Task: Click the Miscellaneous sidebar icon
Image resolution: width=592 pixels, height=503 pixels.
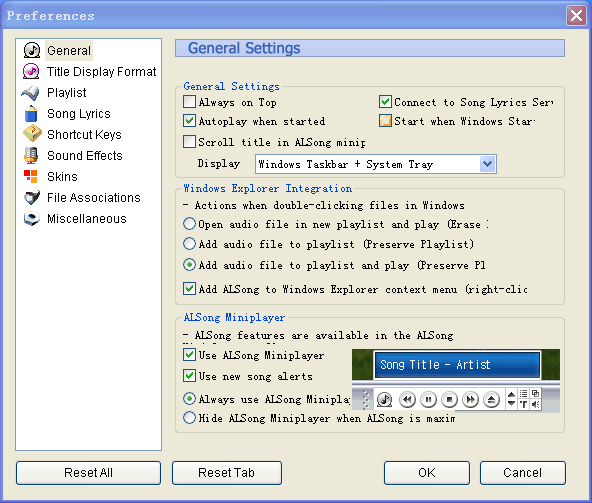Action: click(31, 219)
